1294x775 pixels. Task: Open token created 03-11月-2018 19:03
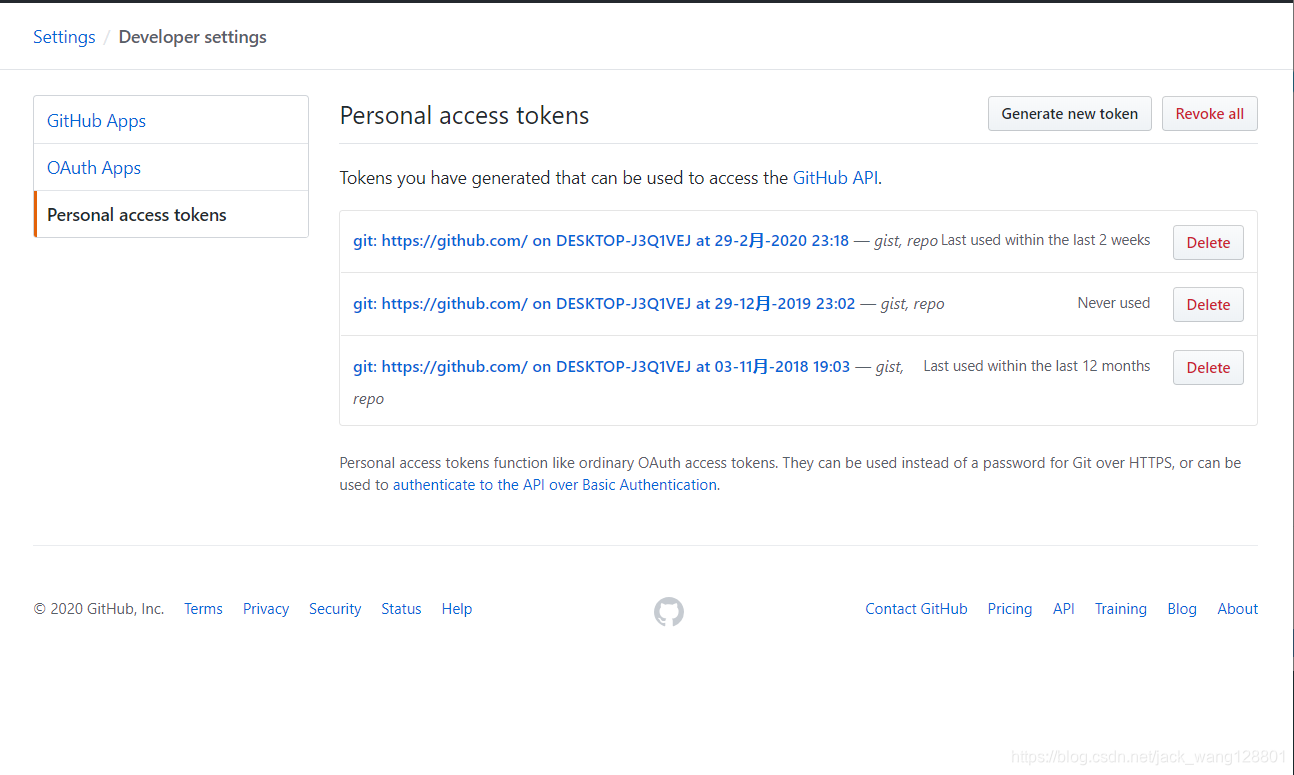pyautogui.click(x=601, y=367)
